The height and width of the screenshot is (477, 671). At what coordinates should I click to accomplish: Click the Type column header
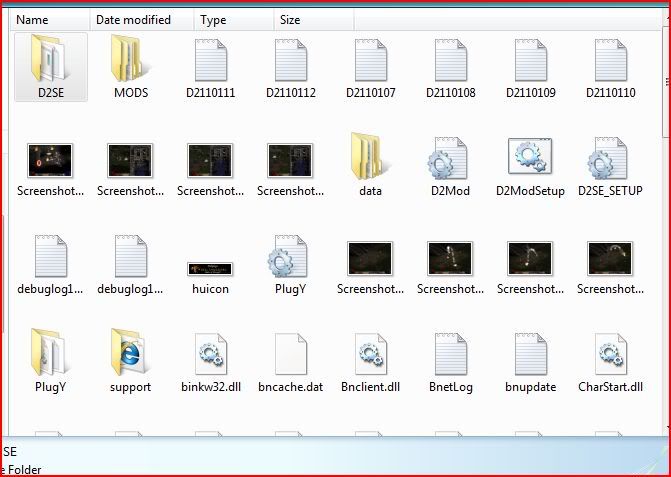click(213, 20)
